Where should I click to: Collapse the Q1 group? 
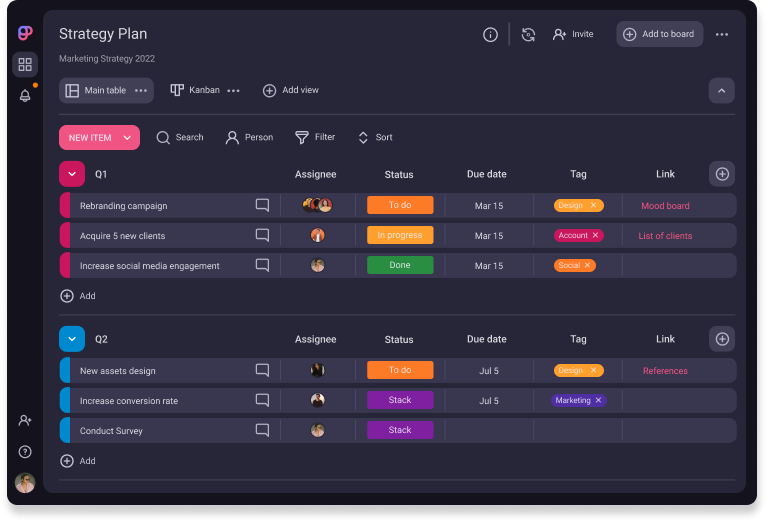72,174
